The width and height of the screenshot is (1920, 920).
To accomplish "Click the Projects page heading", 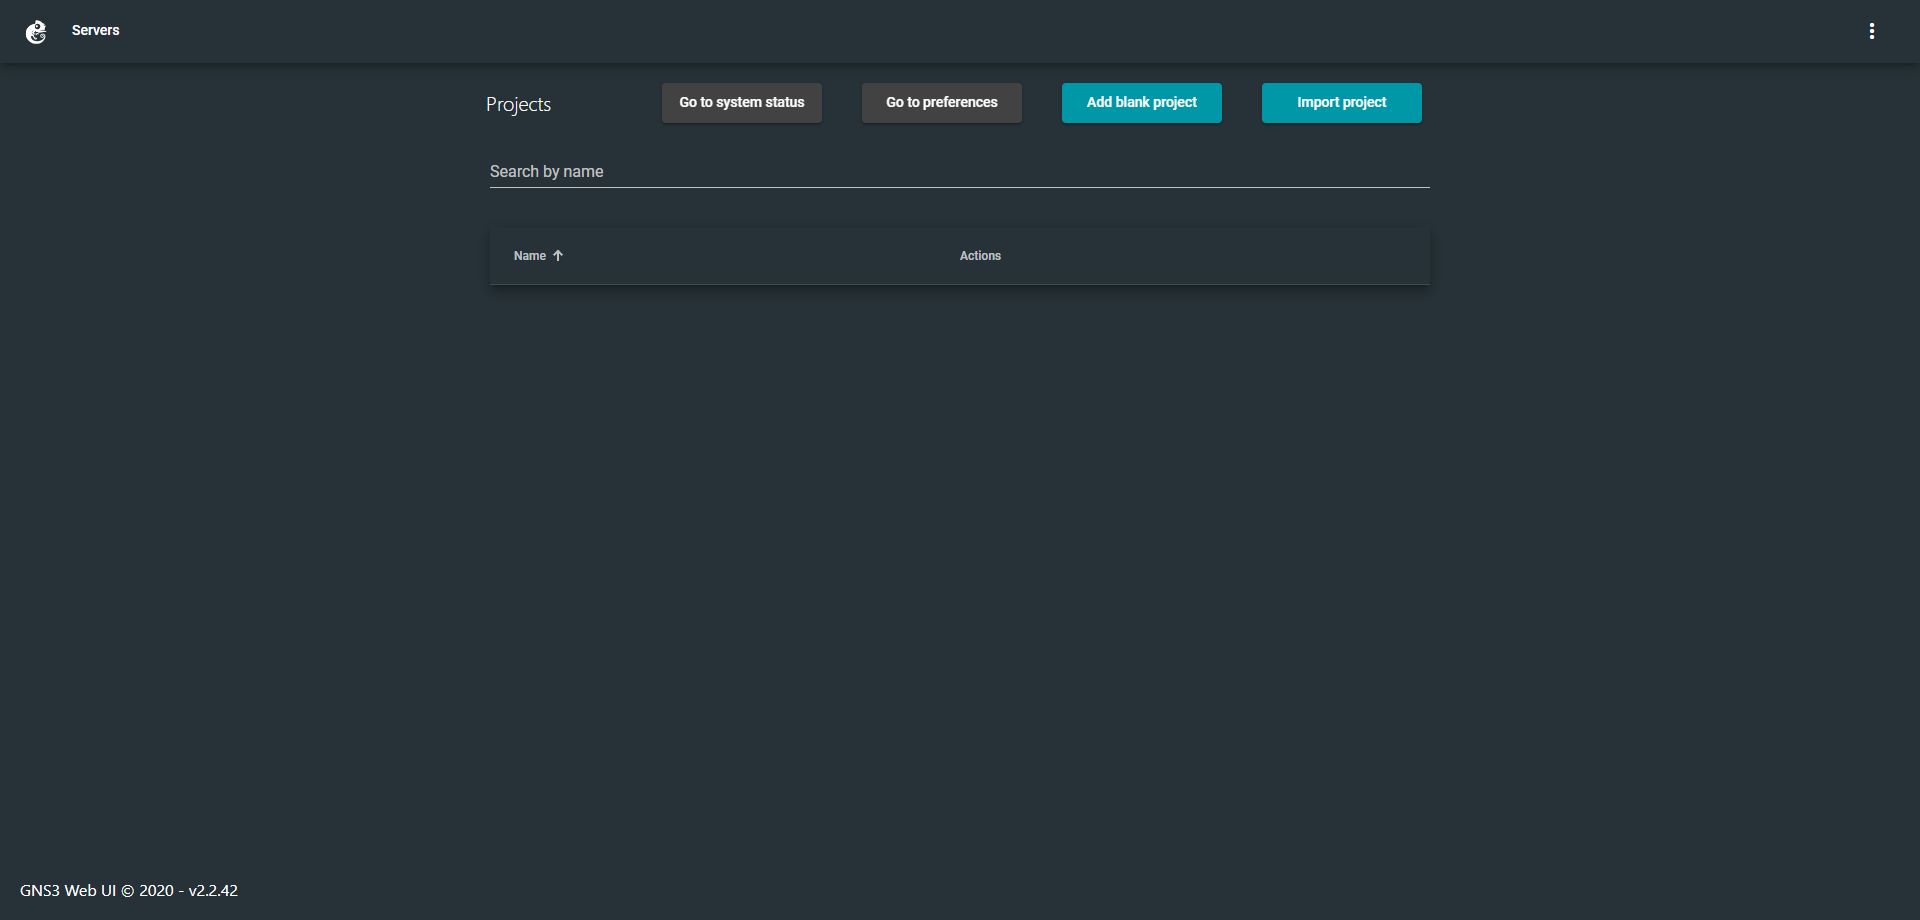I will [x=518, y=105].
